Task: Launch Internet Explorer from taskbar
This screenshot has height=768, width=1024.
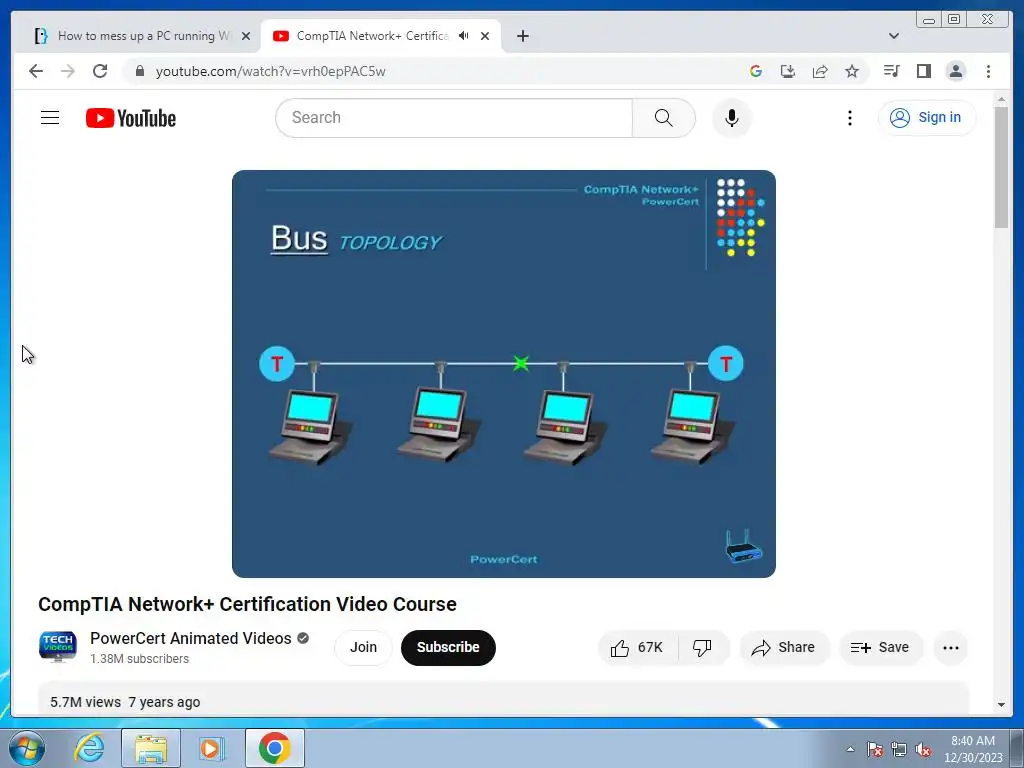Action: [89, 748]
